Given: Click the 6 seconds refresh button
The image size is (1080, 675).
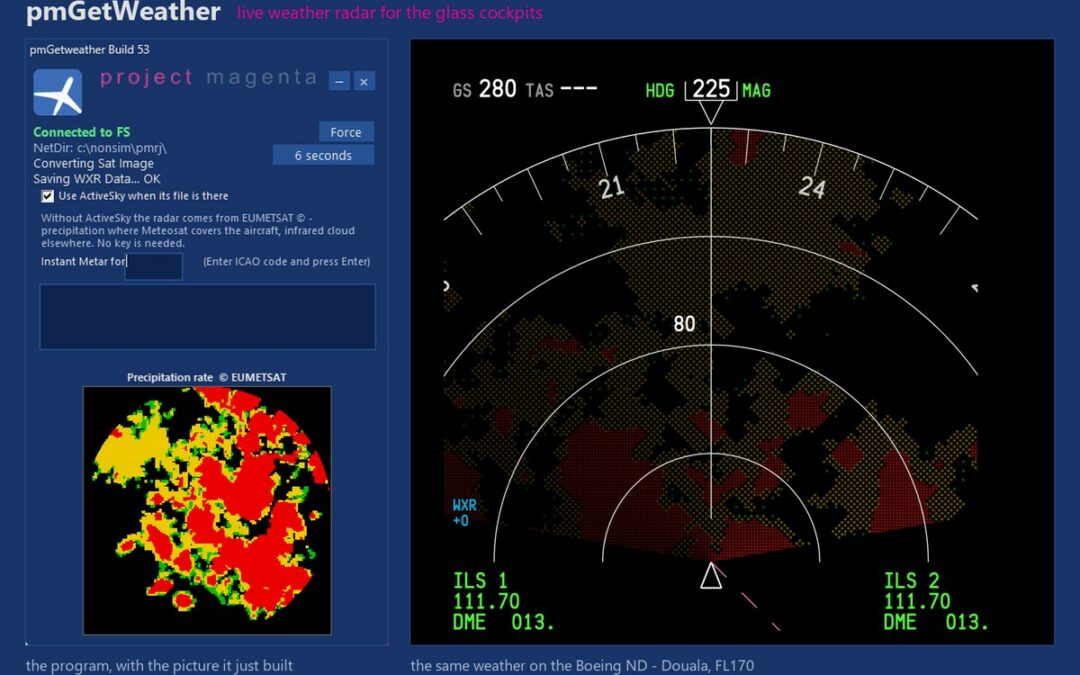Looking at the screenshot, I should (323, 156).
